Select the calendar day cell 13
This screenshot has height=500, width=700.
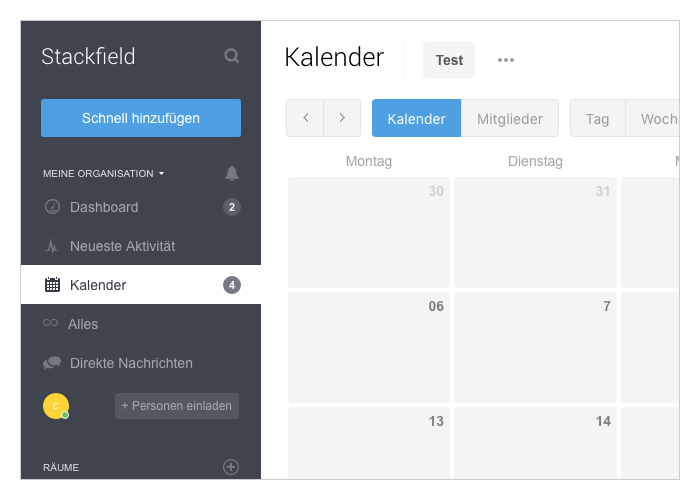click(x=369, y=442)
